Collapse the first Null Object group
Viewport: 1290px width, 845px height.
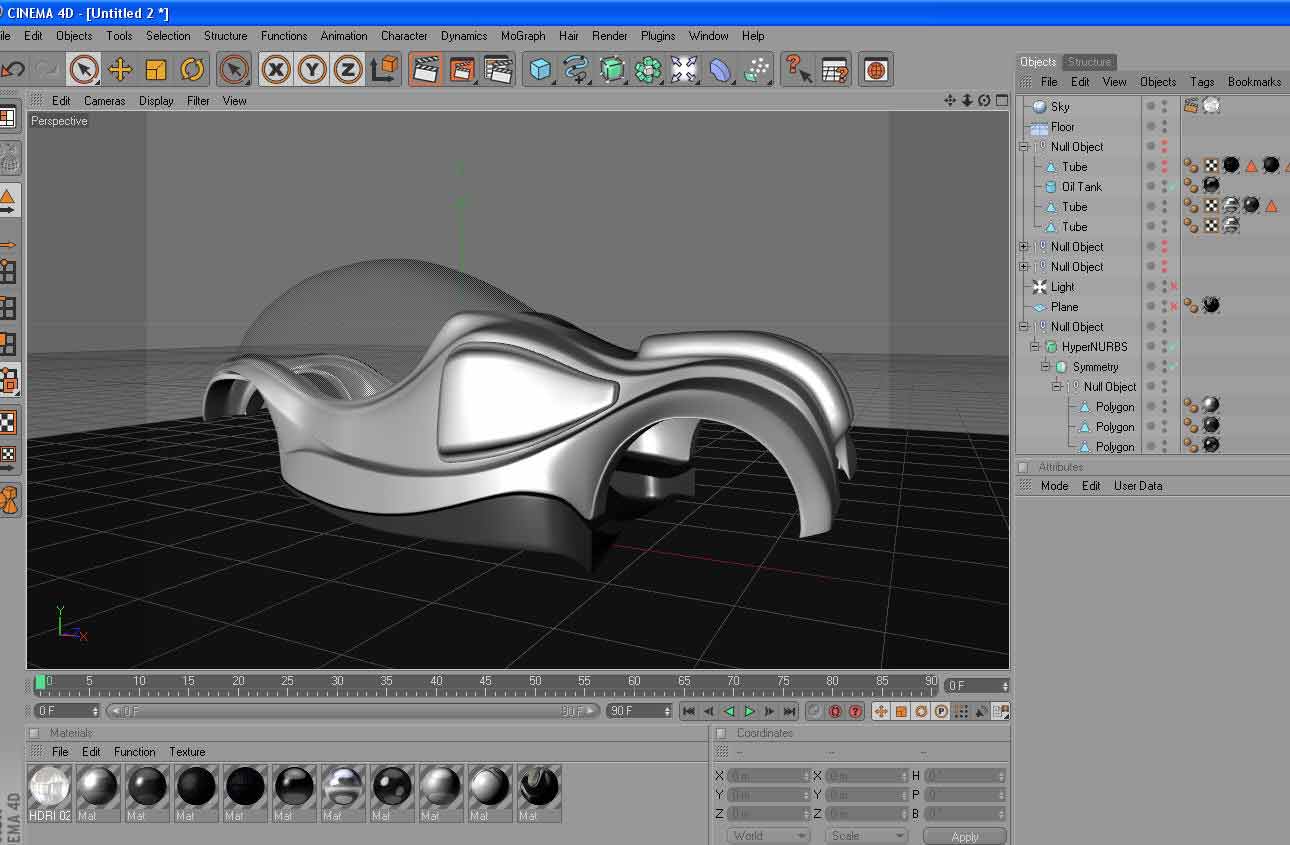pos(1023,147)
